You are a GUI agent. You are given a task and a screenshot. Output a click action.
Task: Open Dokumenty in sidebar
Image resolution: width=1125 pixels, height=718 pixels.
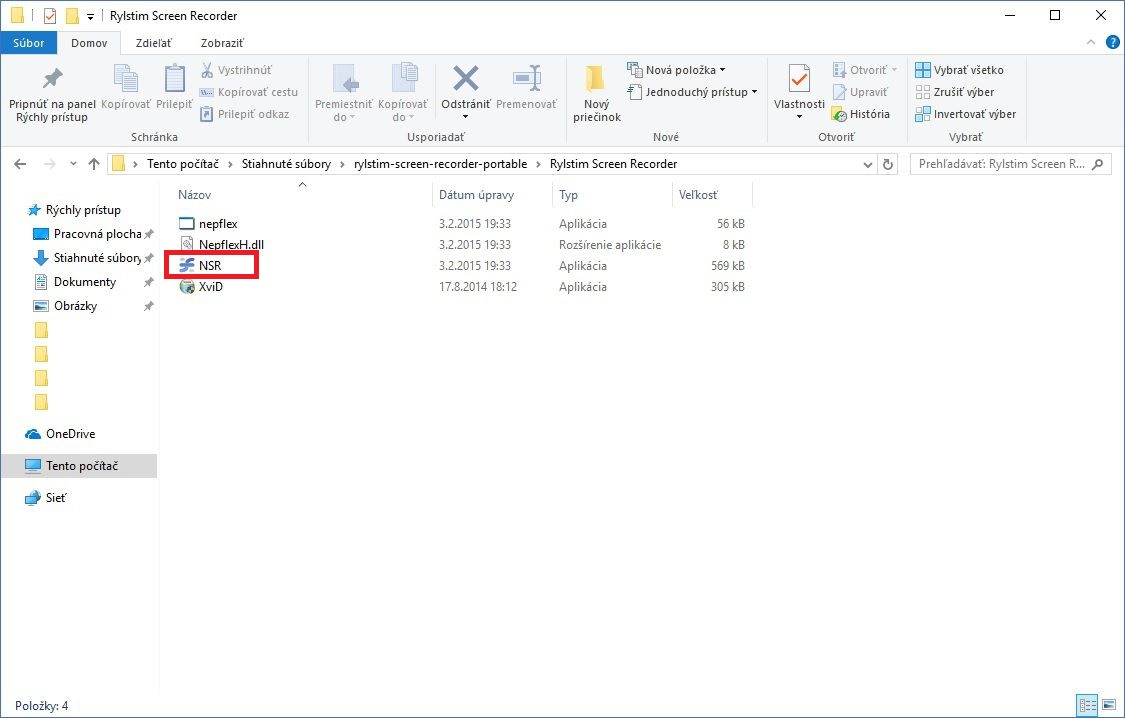(x=77, y=282)
